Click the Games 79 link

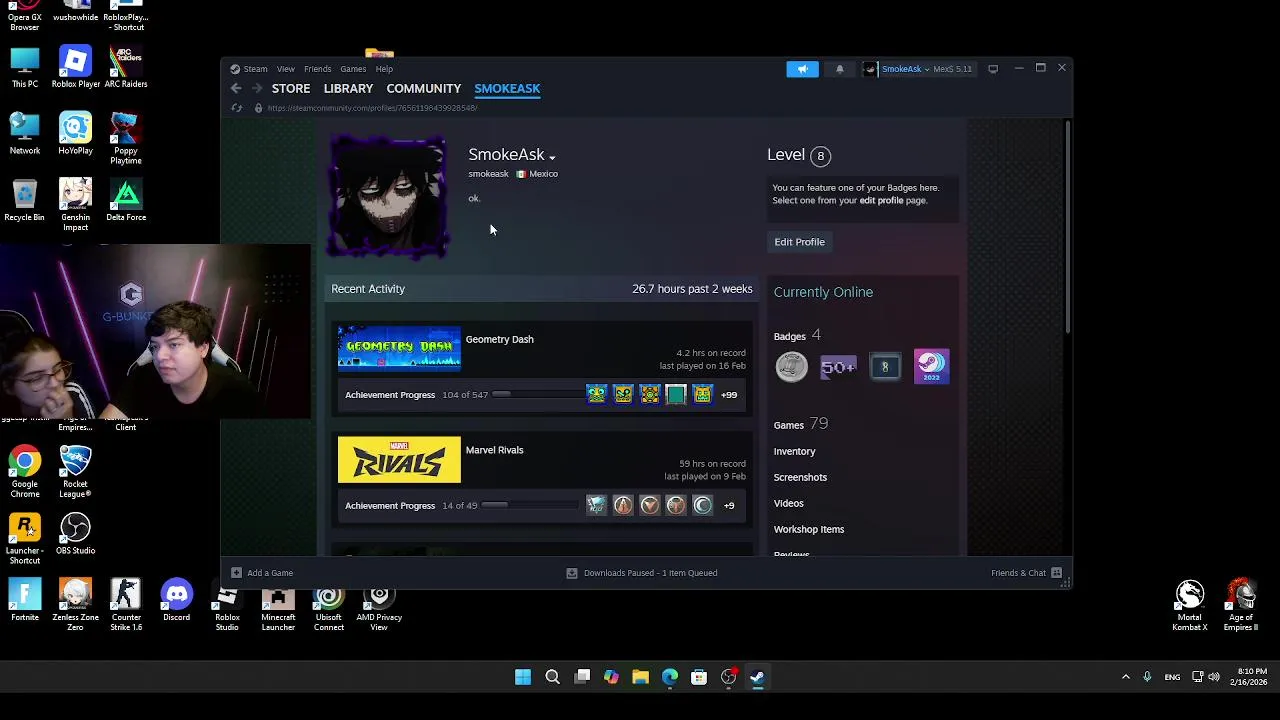click(800, 424)
